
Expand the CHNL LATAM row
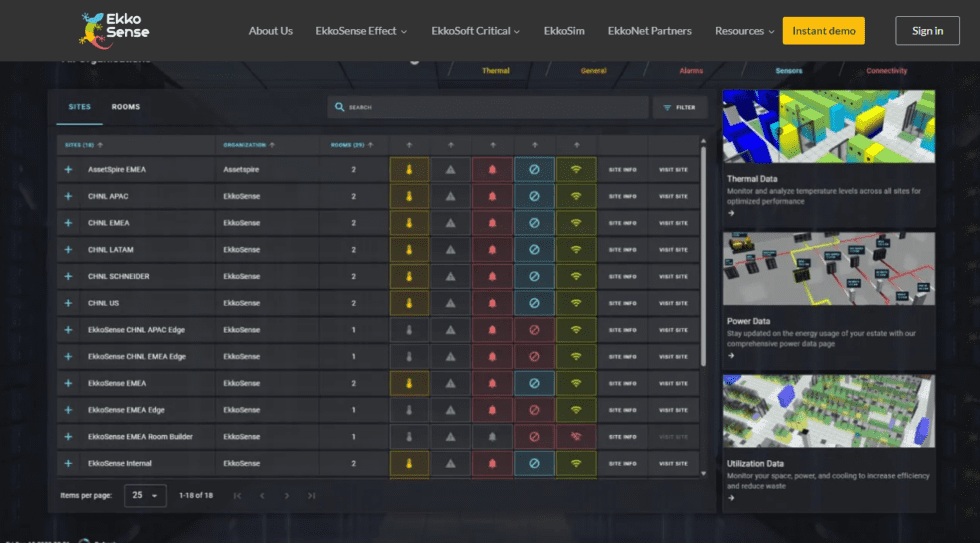68,249
